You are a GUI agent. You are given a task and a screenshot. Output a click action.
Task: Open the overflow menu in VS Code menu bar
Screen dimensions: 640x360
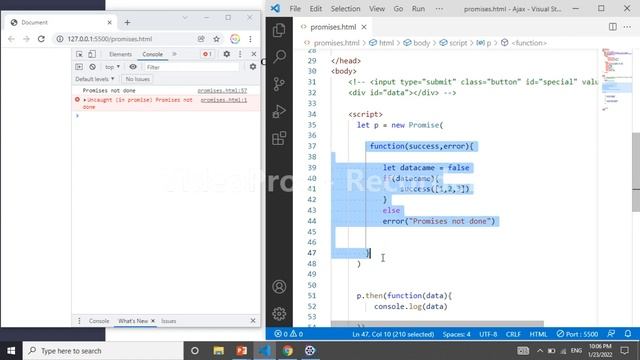439,9
